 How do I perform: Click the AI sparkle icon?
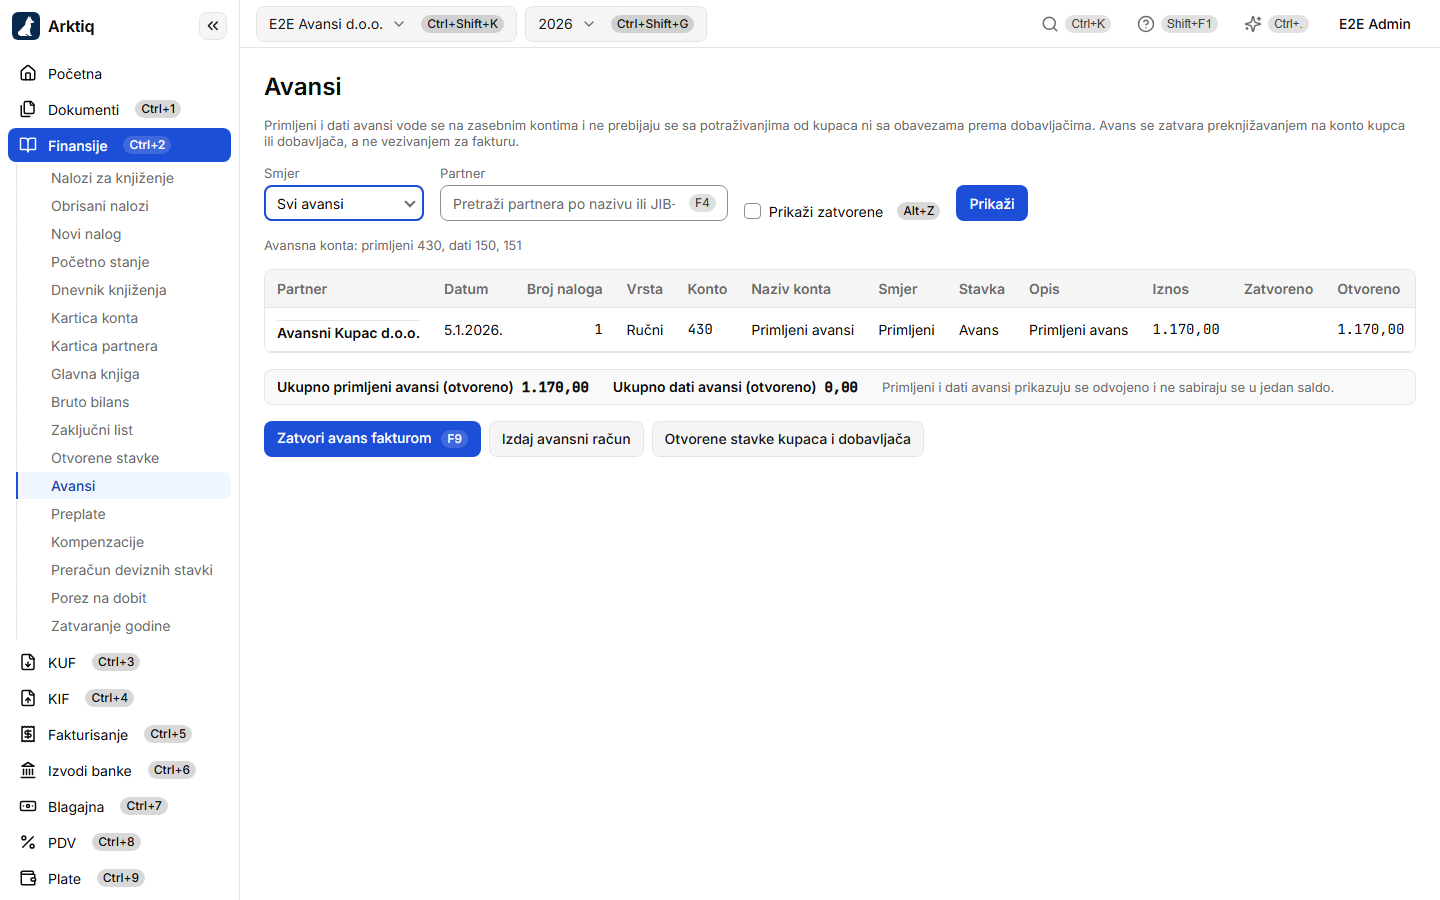click(1253, 24)
